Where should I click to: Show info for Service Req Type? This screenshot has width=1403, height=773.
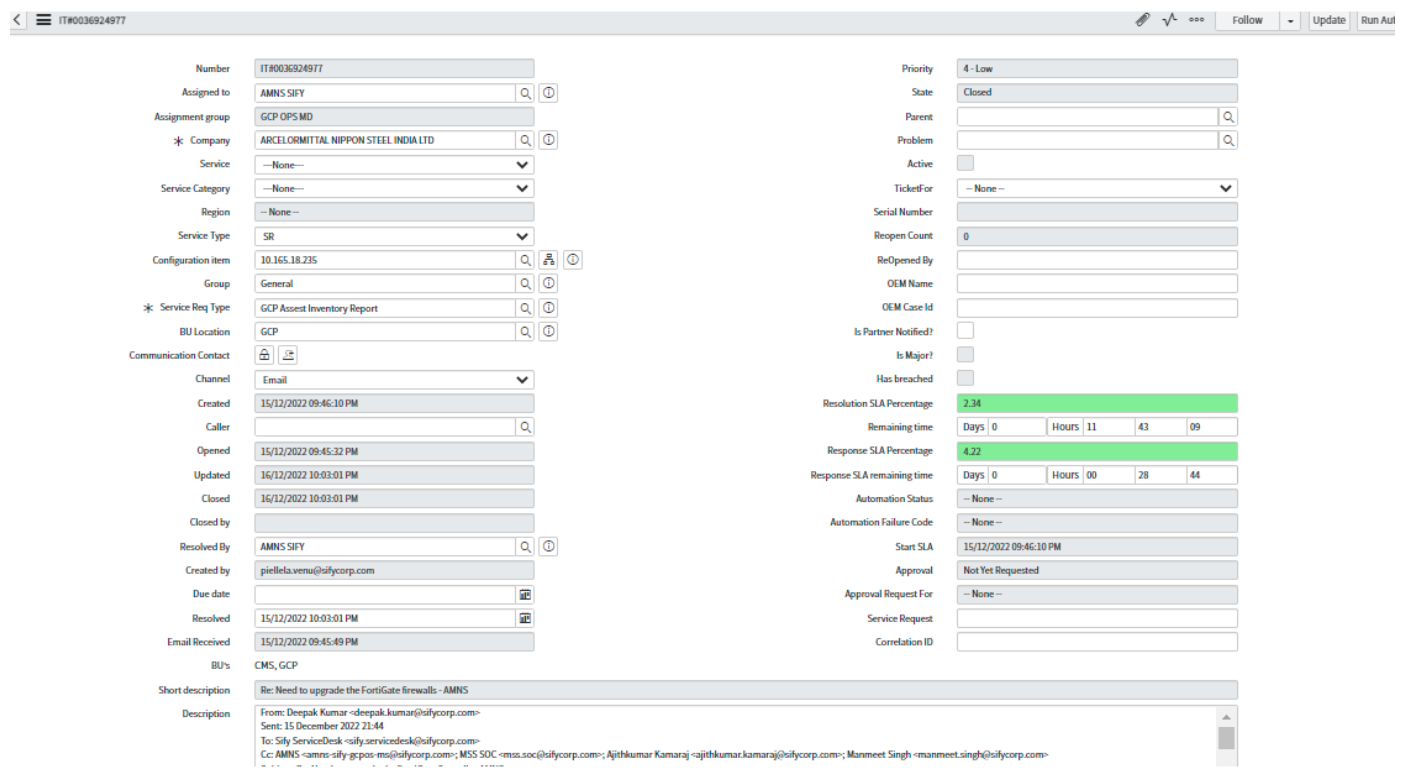548,308
